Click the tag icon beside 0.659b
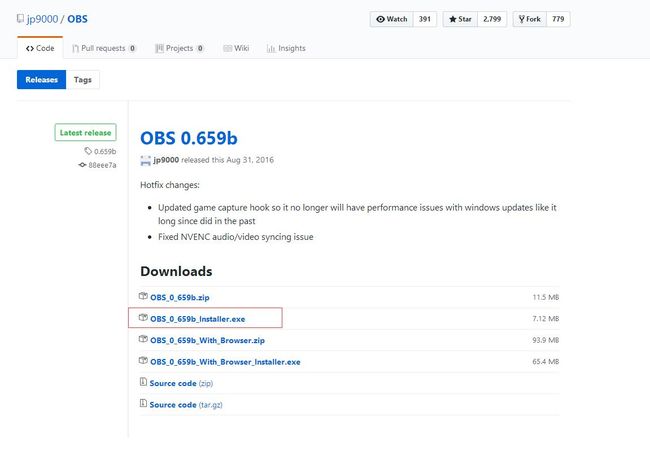The image size is (650, 460). [x=88, y=151]
